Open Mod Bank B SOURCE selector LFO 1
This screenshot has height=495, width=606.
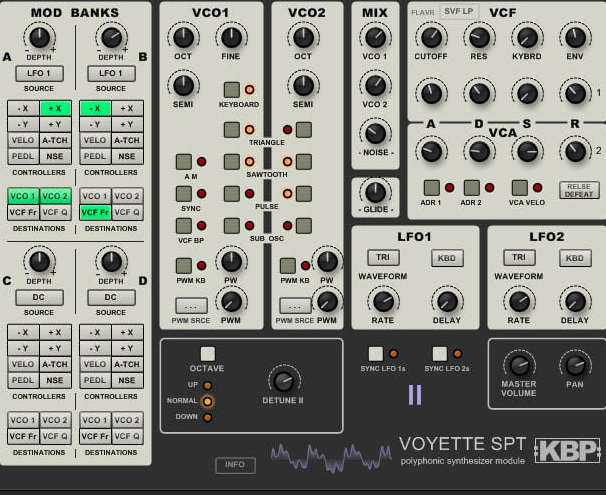(111, 73)
